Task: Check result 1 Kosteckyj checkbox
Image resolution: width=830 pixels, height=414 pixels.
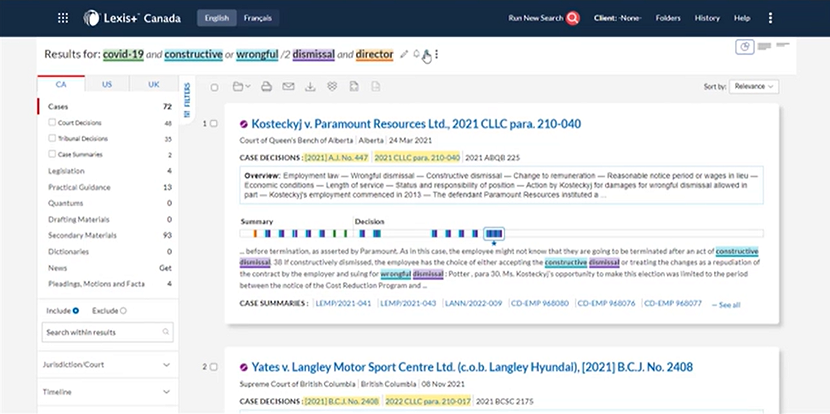Action: pos(213,123)
